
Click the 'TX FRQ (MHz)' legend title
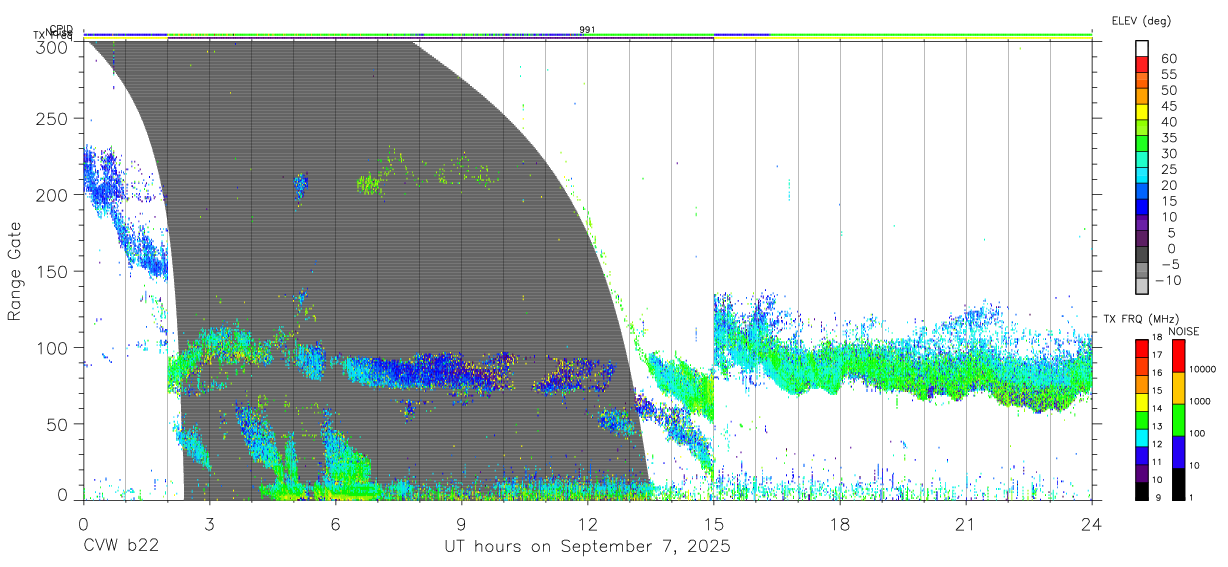click(x=1140, y=319)
